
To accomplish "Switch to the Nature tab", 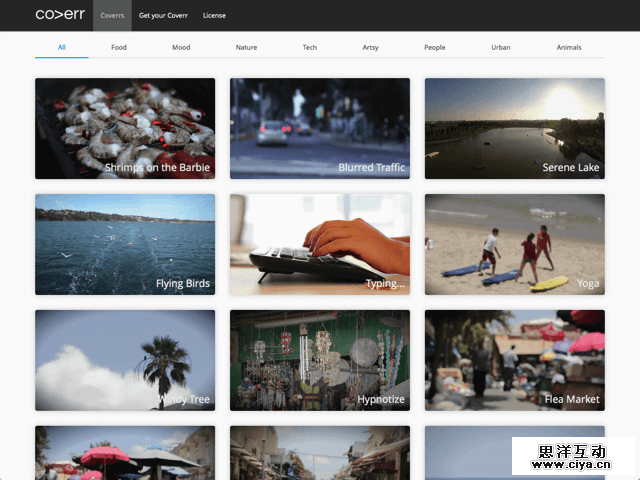I will [x=246, y=47].
